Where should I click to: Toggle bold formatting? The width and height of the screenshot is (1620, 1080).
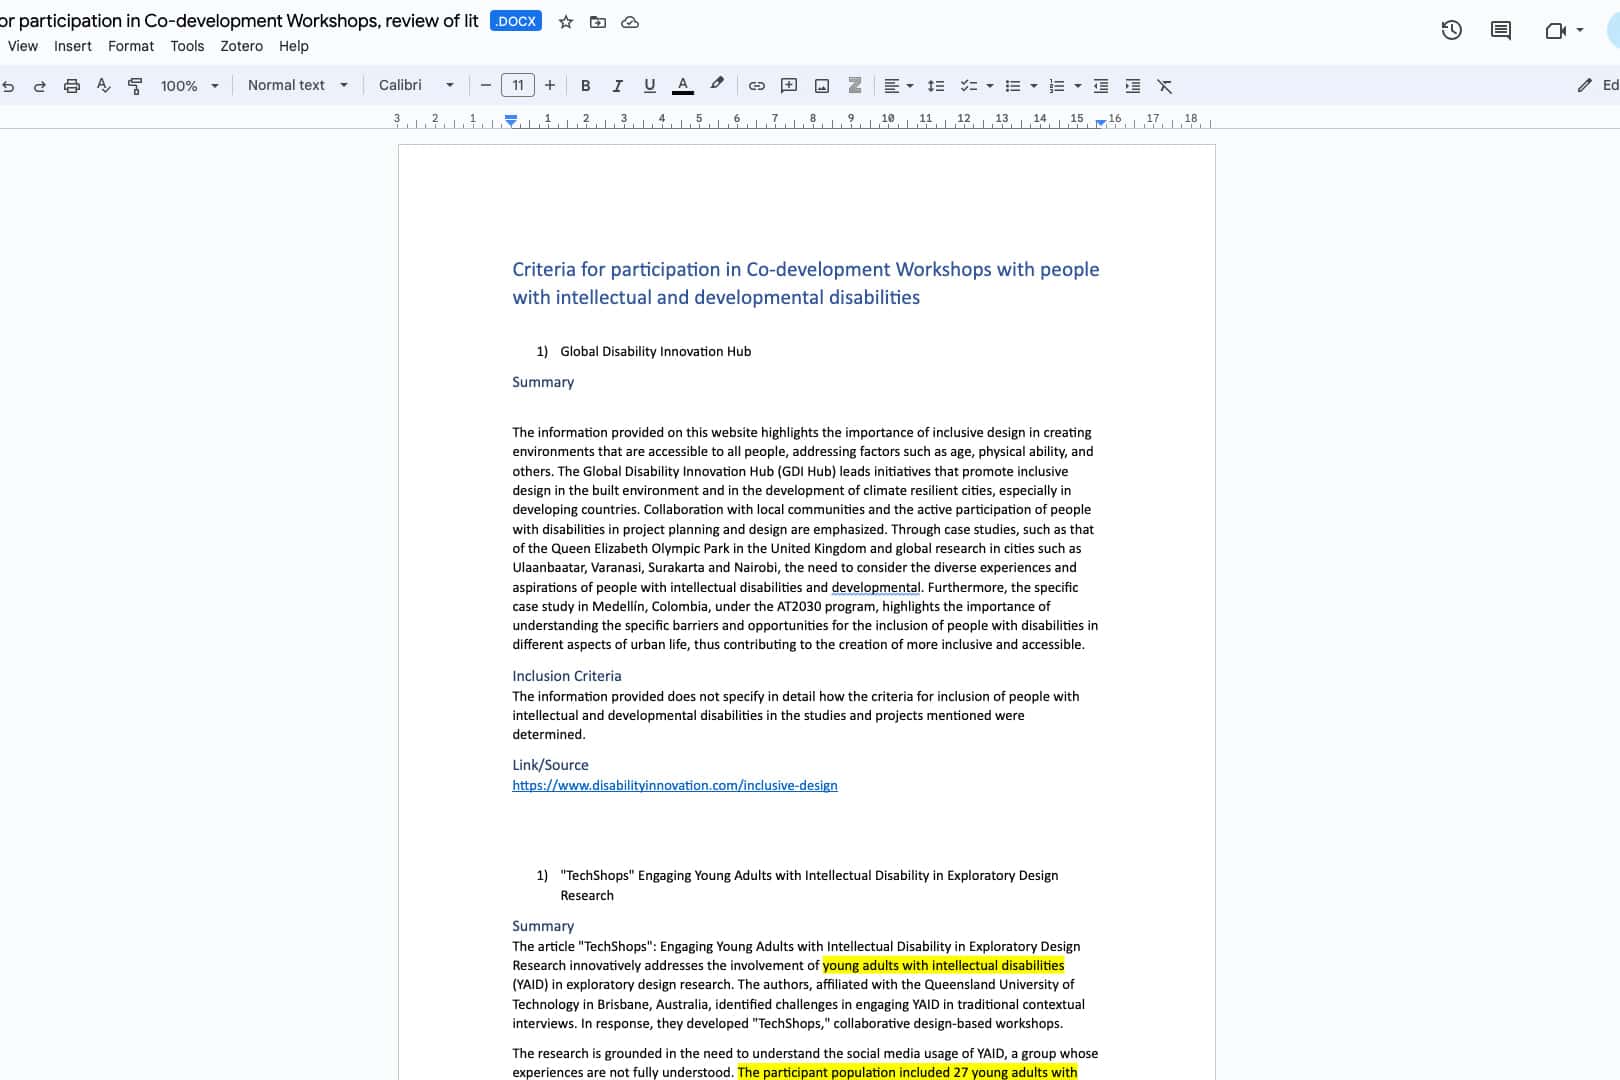pyautogui.click(x=585, y=86)
